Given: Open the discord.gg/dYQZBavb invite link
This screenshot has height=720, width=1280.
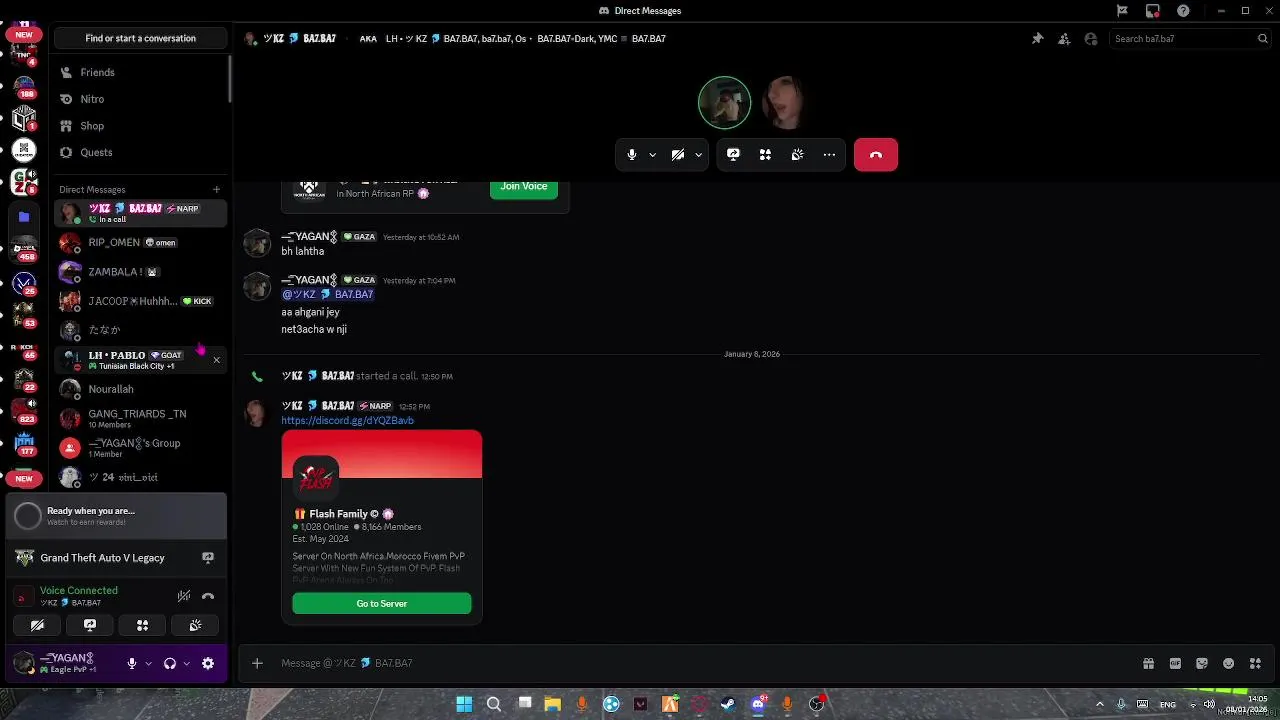Looking at the screenshot, I should (347, 421).
